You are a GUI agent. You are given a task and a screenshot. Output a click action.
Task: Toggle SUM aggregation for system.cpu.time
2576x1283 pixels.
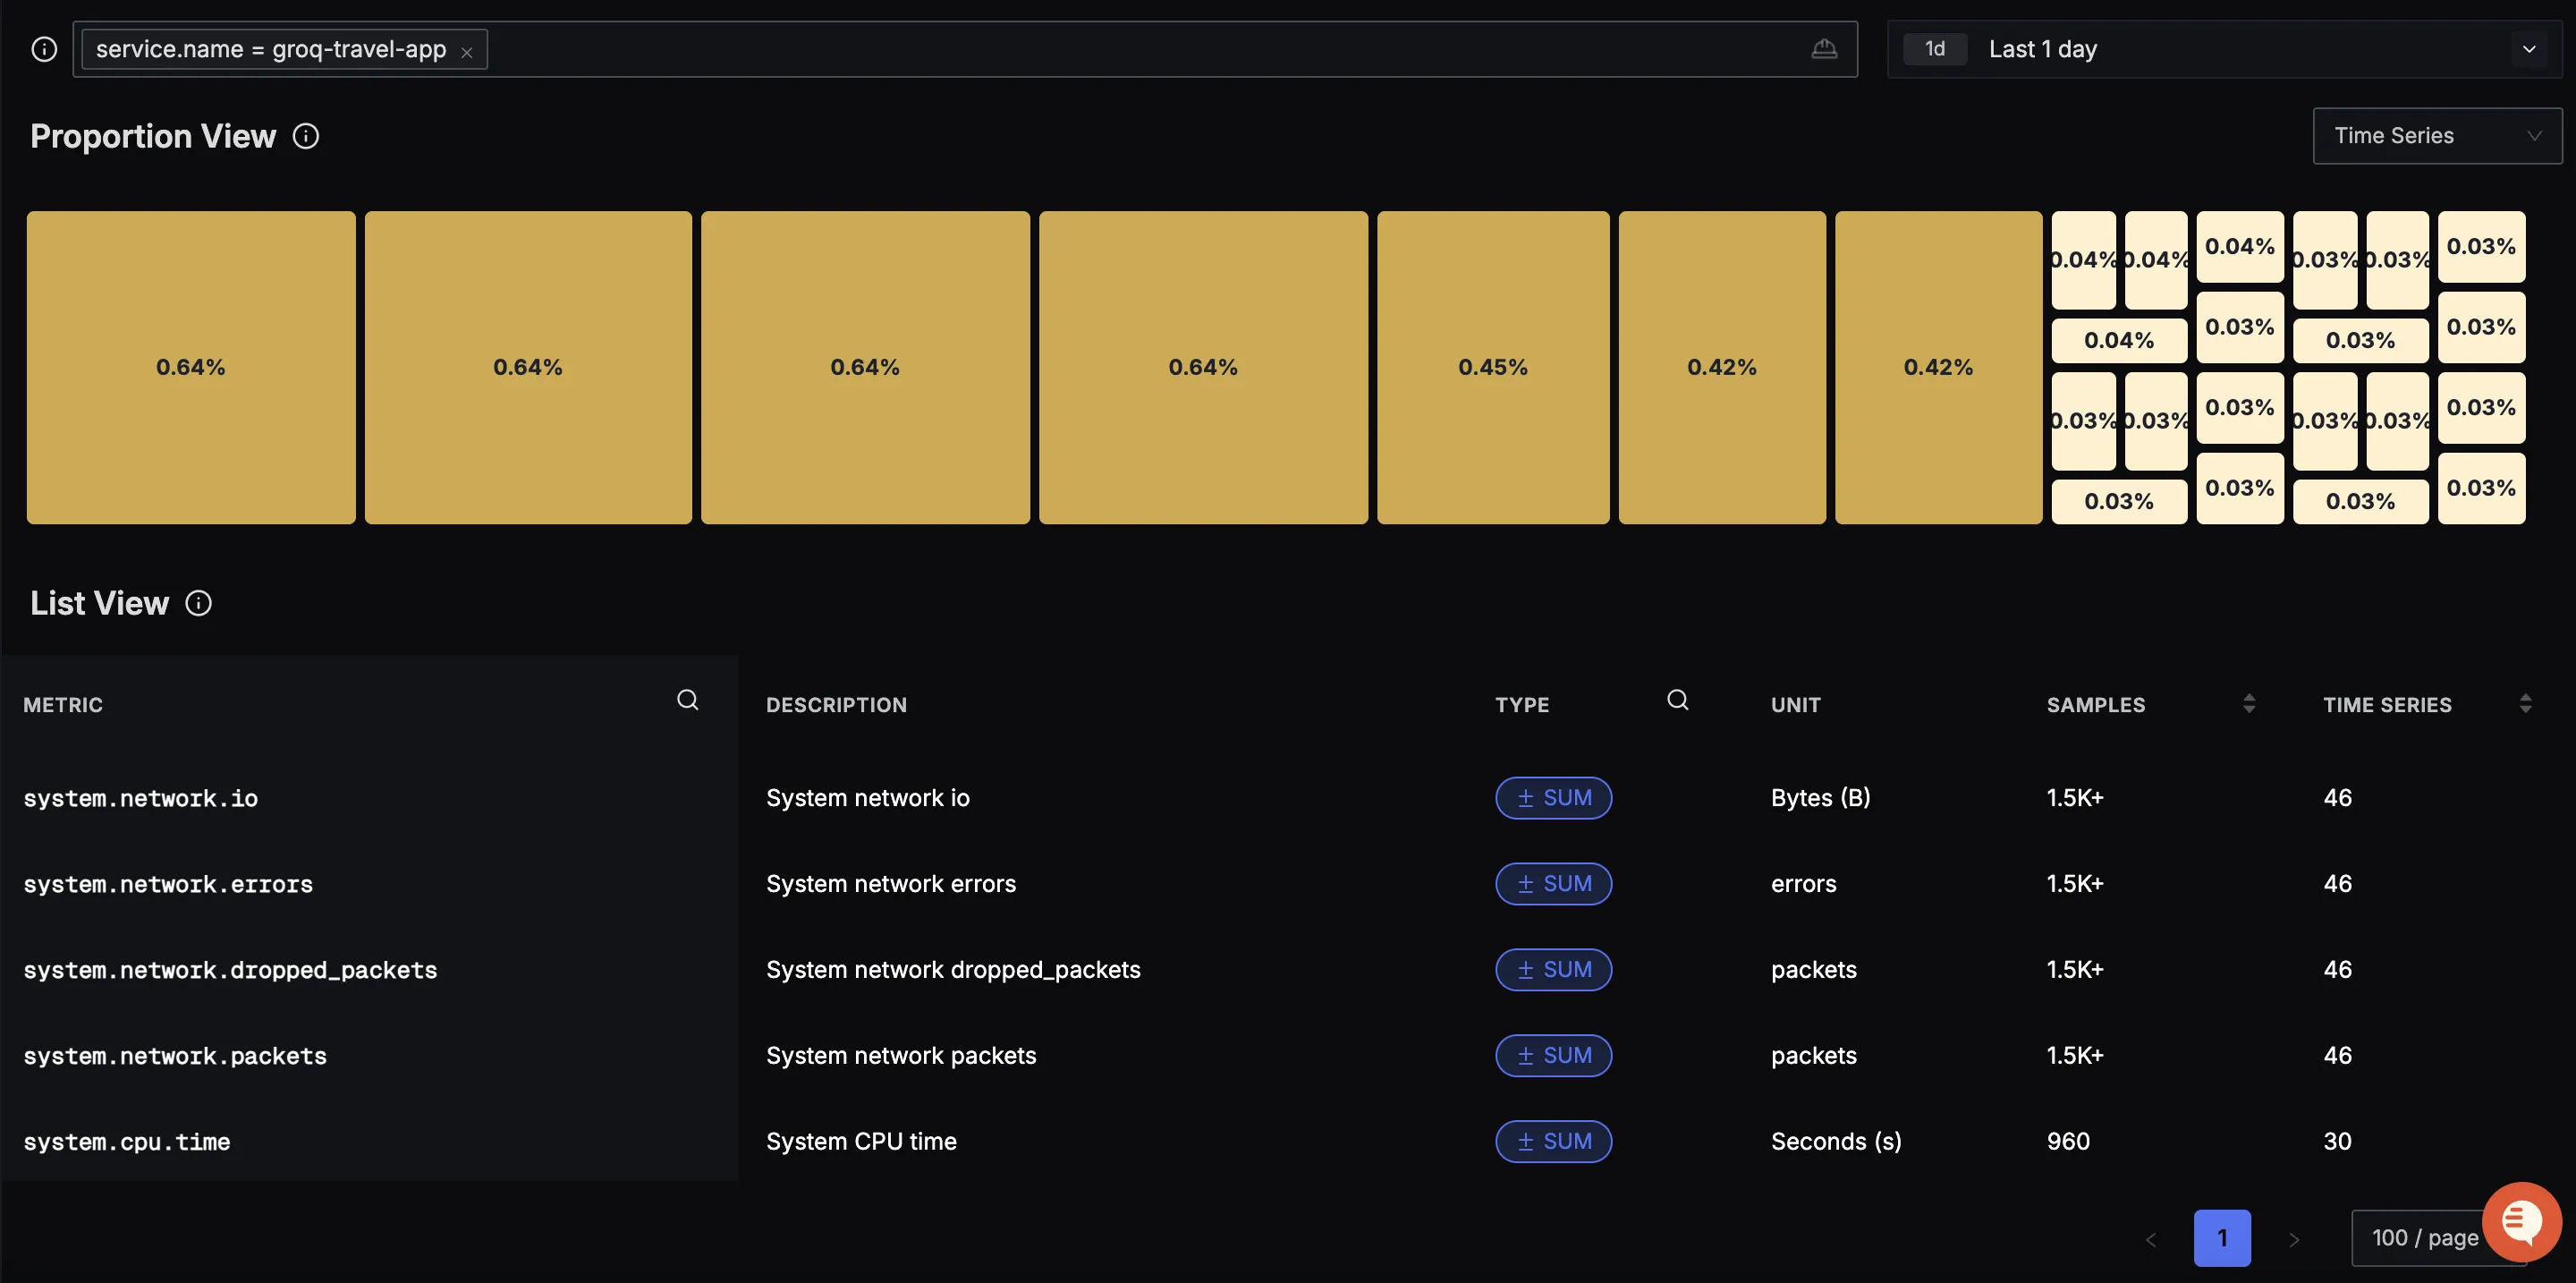click(1553, 1141)
